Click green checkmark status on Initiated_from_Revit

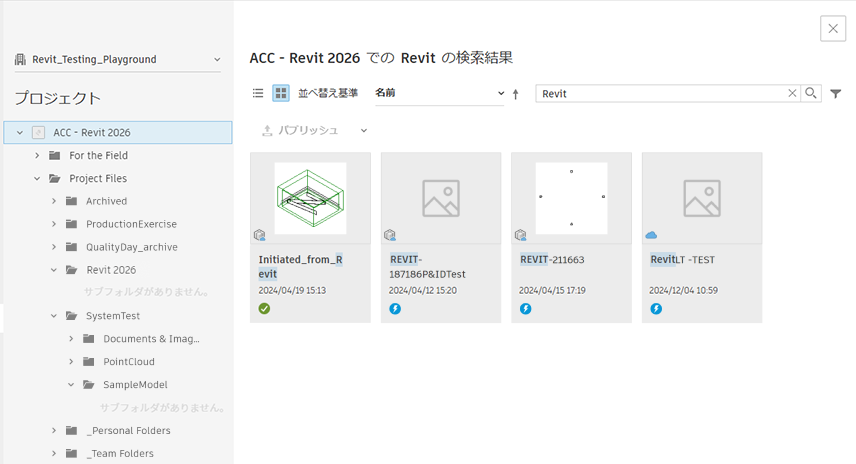(264, 309)
